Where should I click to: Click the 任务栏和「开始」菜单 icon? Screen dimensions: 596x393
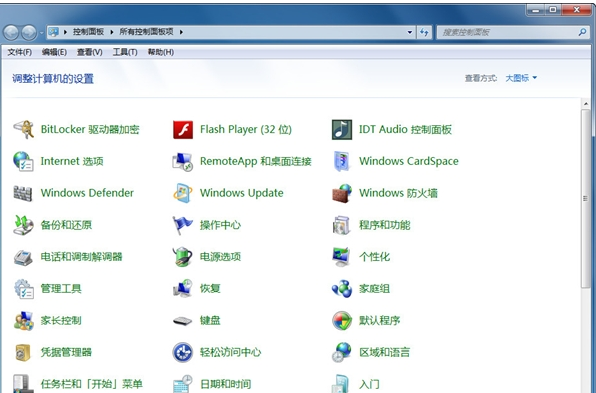pos(23,384)
